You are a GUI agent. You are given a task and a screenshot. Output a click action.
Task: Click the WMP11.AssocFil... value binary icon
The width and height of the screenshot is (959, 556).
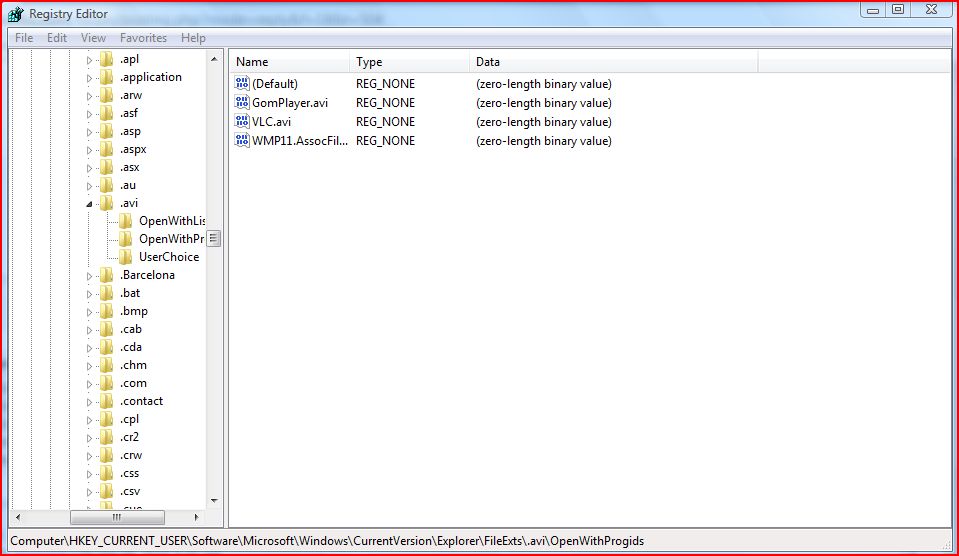(x=242, y=140)
